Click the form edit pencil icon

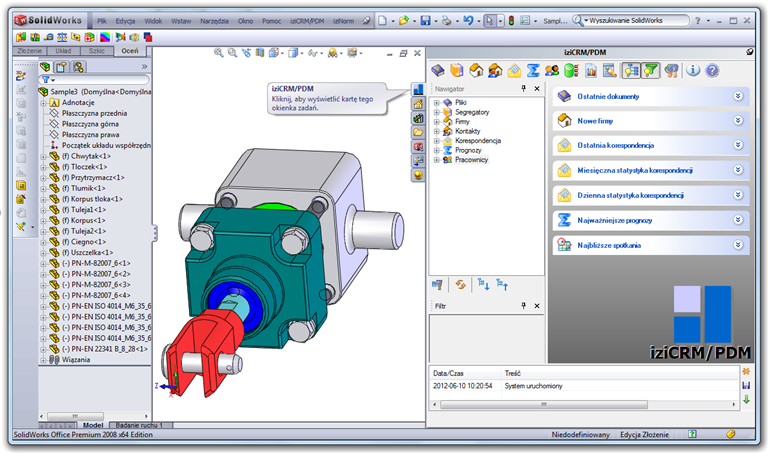[610, 71]
